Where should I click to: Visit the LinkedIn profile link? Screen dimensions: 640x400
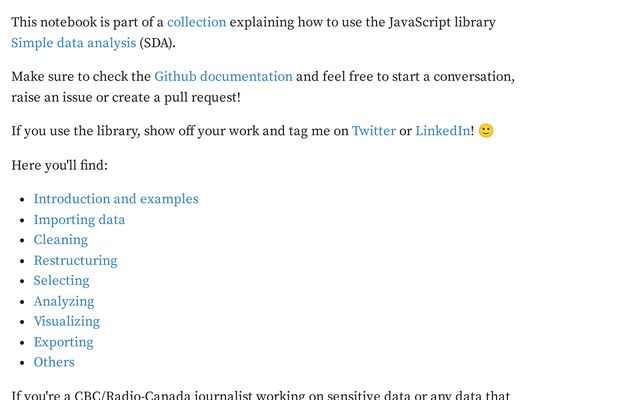(x=442, y=131)
